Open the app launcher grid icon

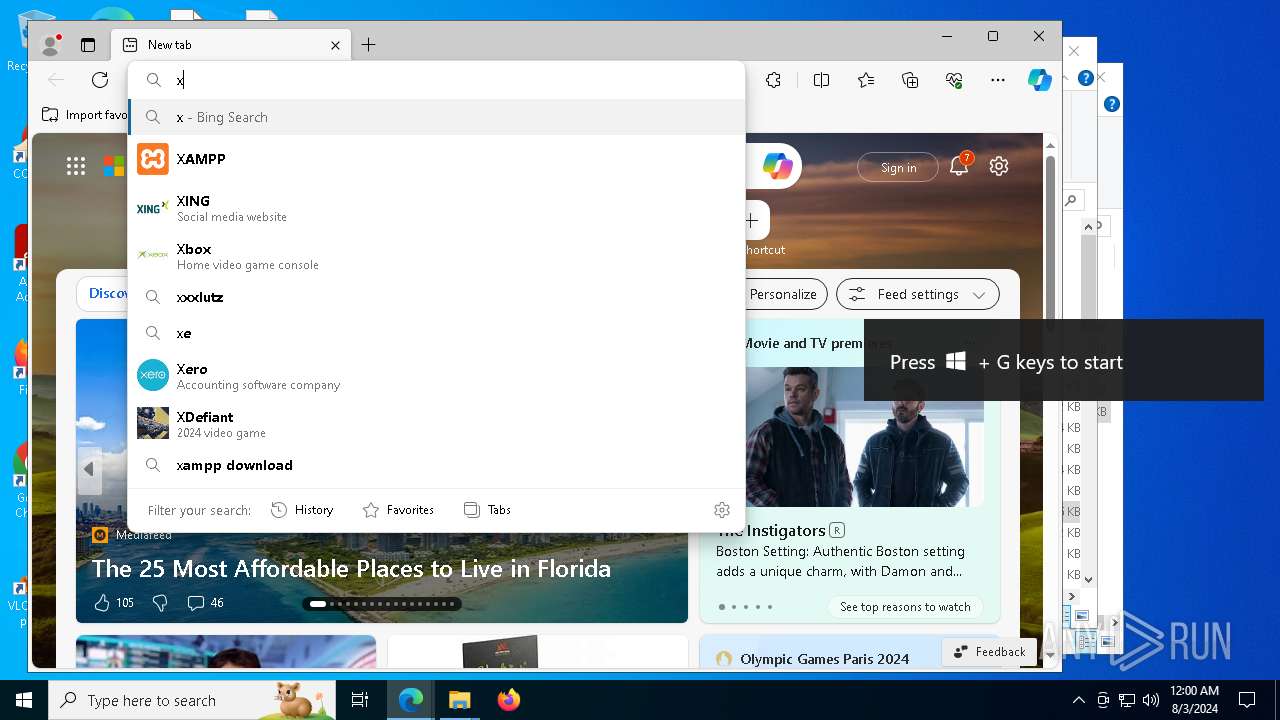[76, 166]
